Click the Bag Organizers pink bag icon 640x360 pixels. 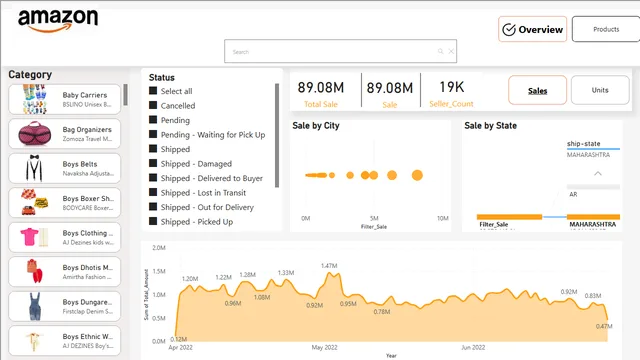35,133
